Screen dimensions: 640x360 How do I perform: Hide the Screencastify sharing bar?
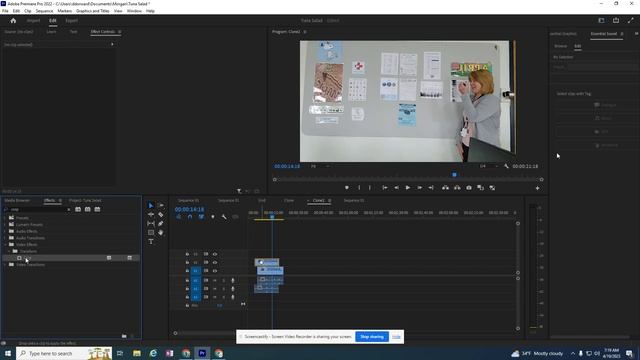[396, 337]
